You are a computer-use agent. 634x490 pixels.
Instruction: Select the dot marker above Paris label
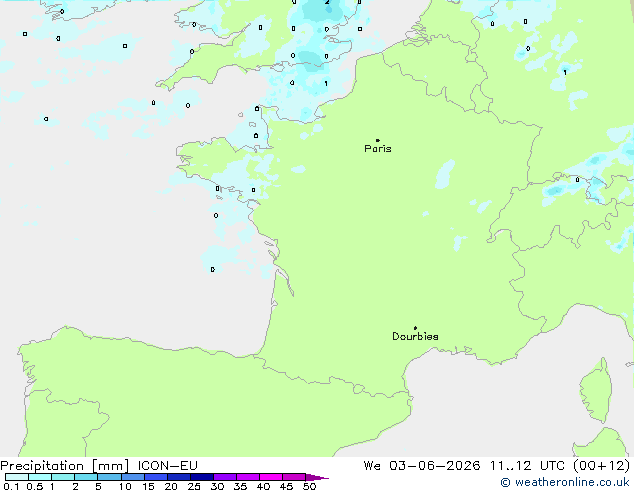[378, 140]
